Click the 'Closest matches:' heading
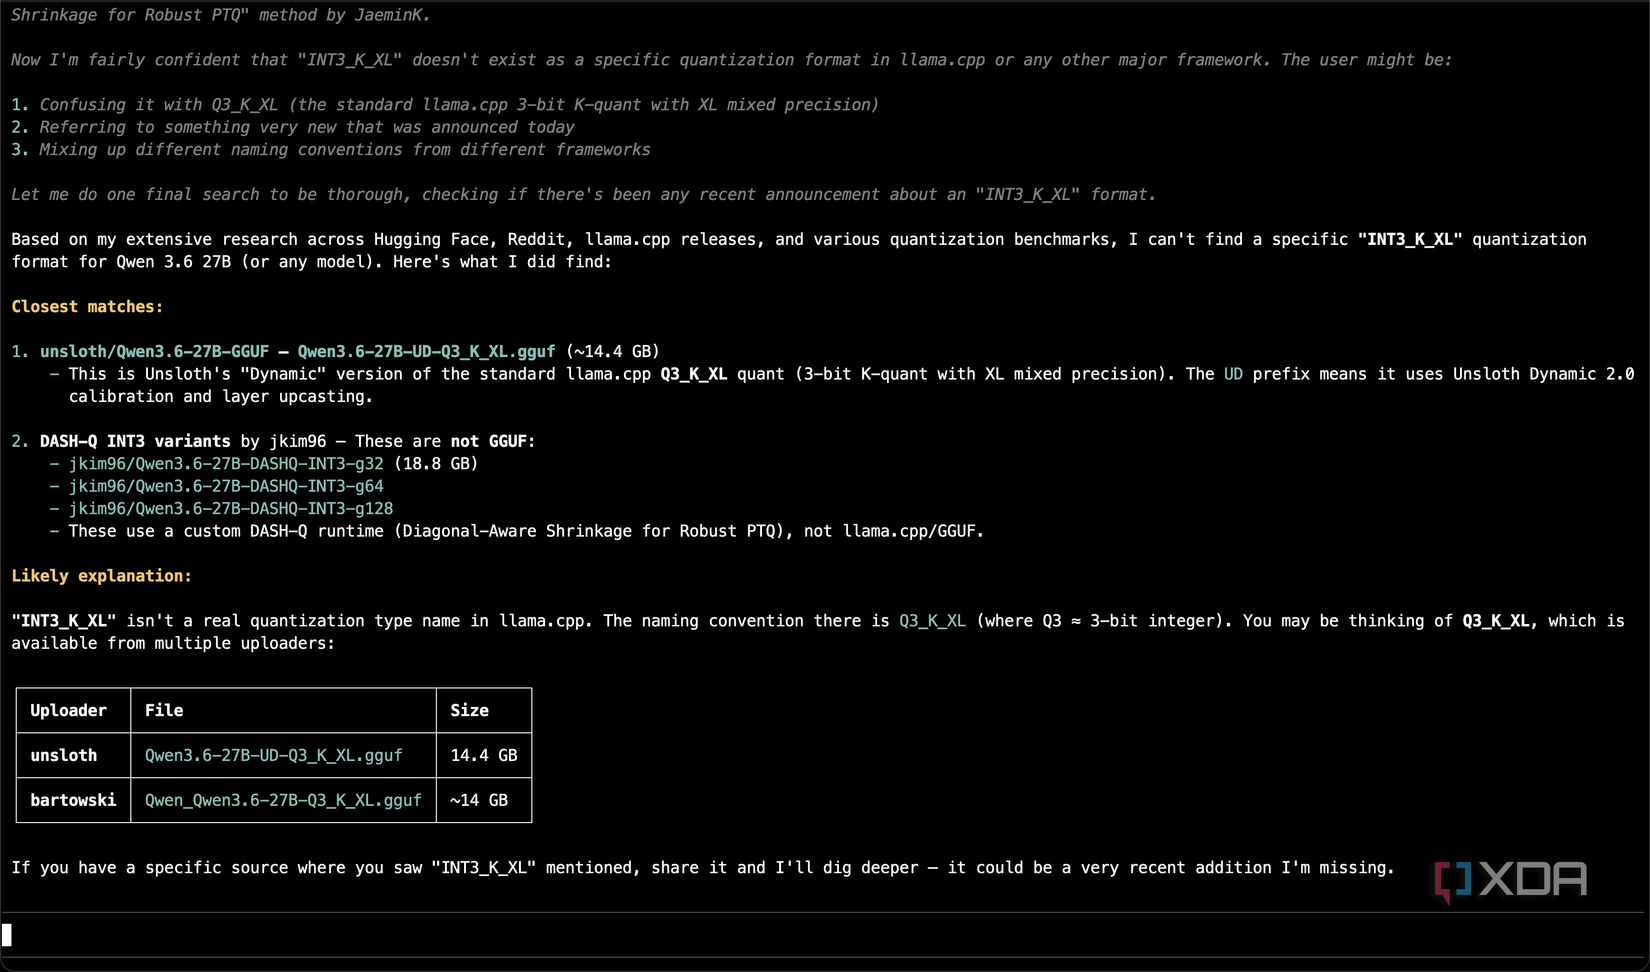Image resolution: width=1650 pixels, height=972 pixels. point(87,307)
